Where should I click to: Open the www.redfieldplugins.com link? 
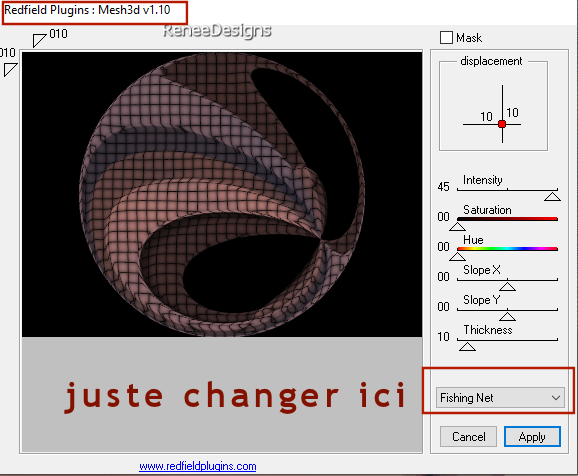[198, 466]
